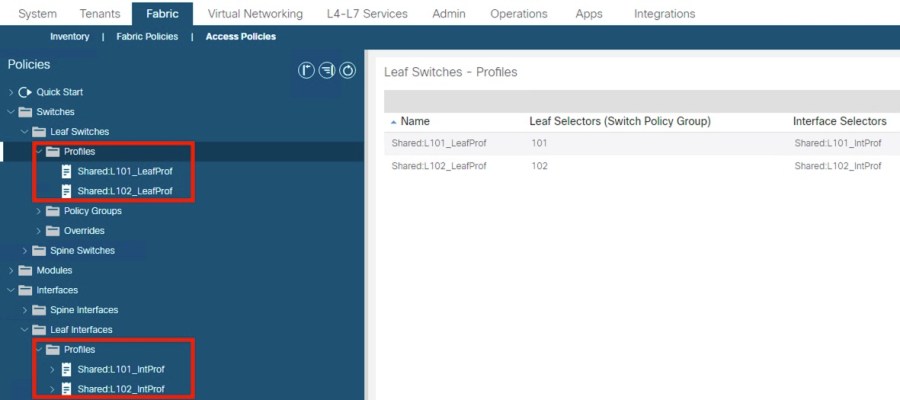
Task: Click the Spine Interfaces folder icon
Action: tap(40, 310)
